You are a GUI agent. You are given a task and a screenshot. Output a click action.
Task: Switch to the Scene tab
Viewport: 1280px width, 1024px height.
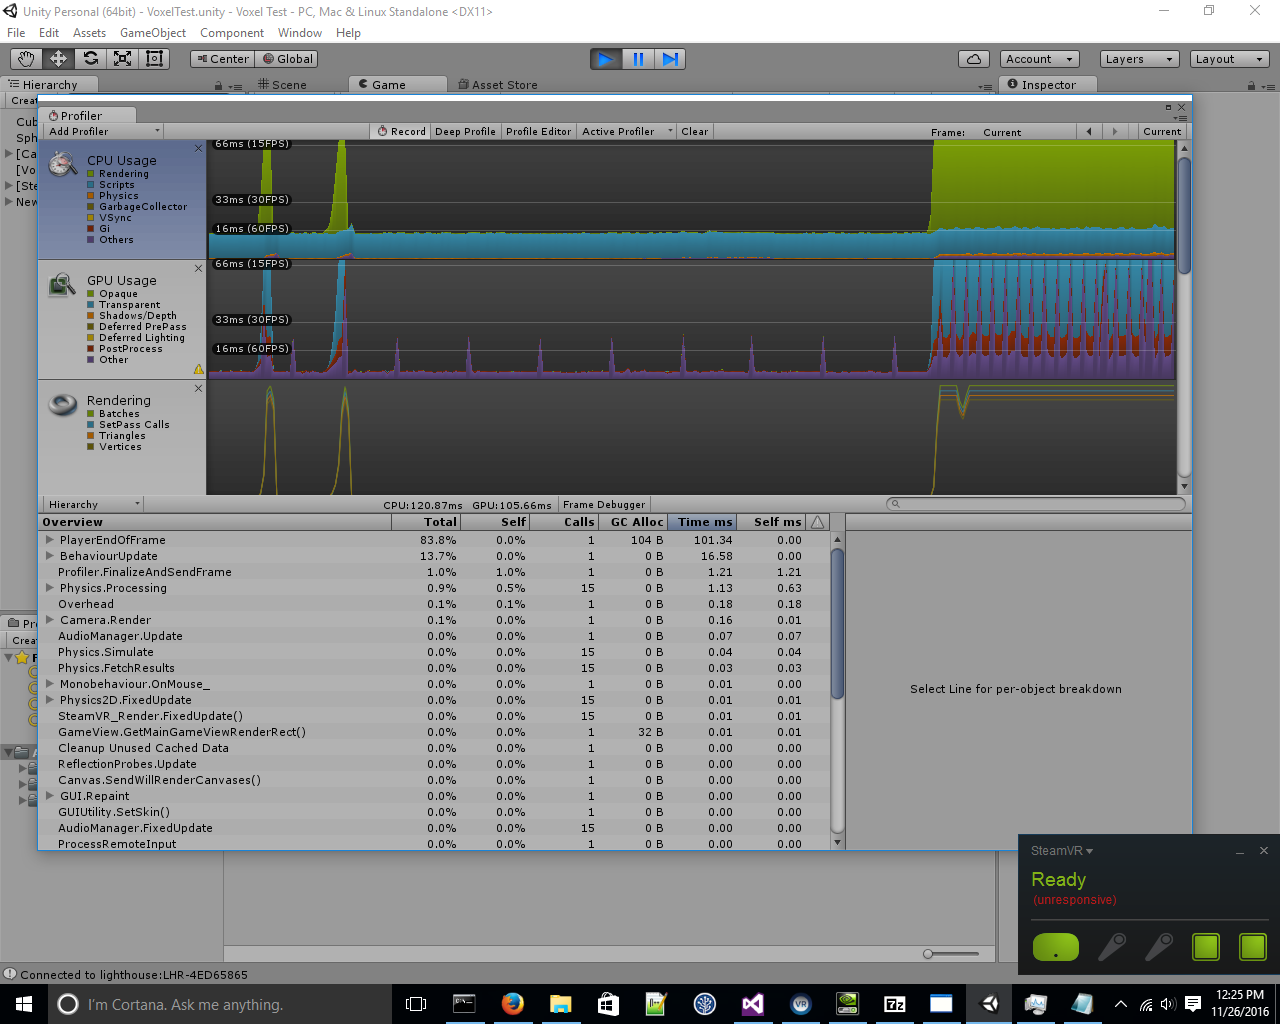(282, 85)
